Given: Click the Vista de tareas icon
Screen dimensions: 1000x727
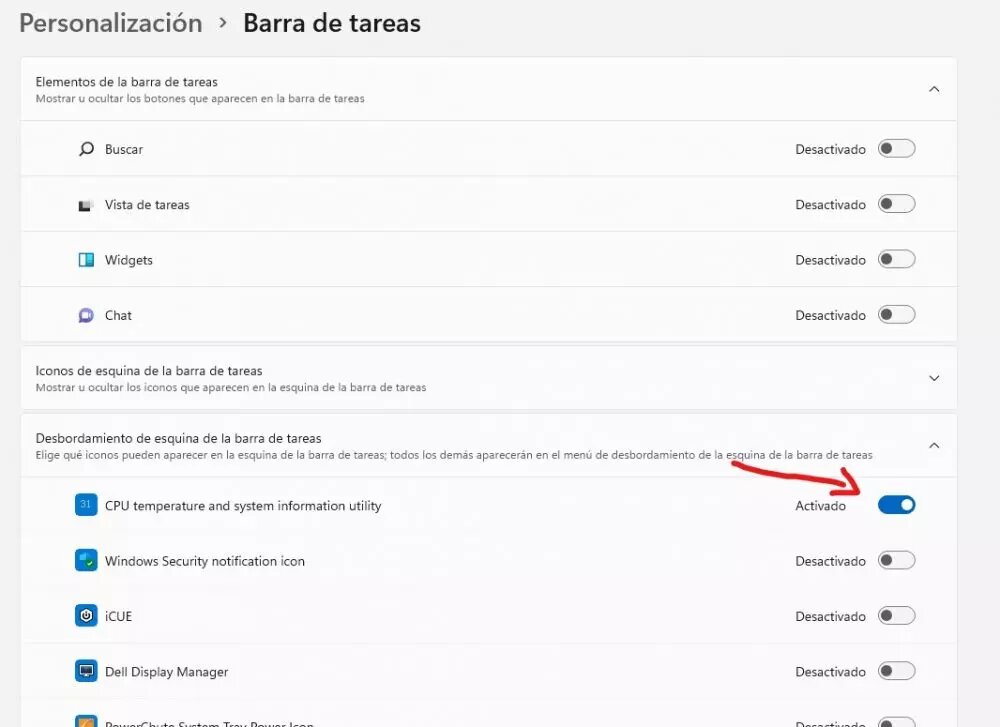Looking at the screenshot, I should coord(86,205).
